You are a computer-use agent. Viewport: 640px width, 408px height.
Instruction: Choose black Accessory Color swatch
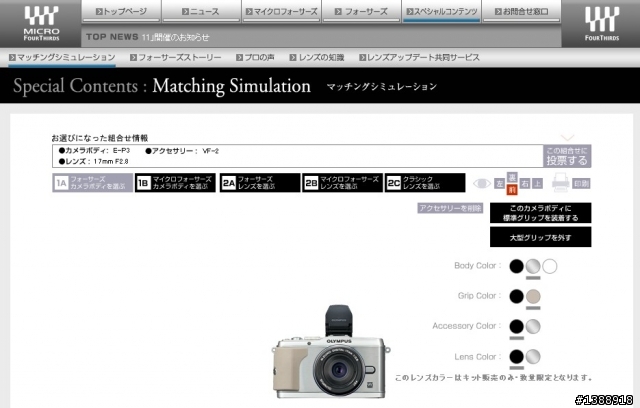tap(516, 327)
